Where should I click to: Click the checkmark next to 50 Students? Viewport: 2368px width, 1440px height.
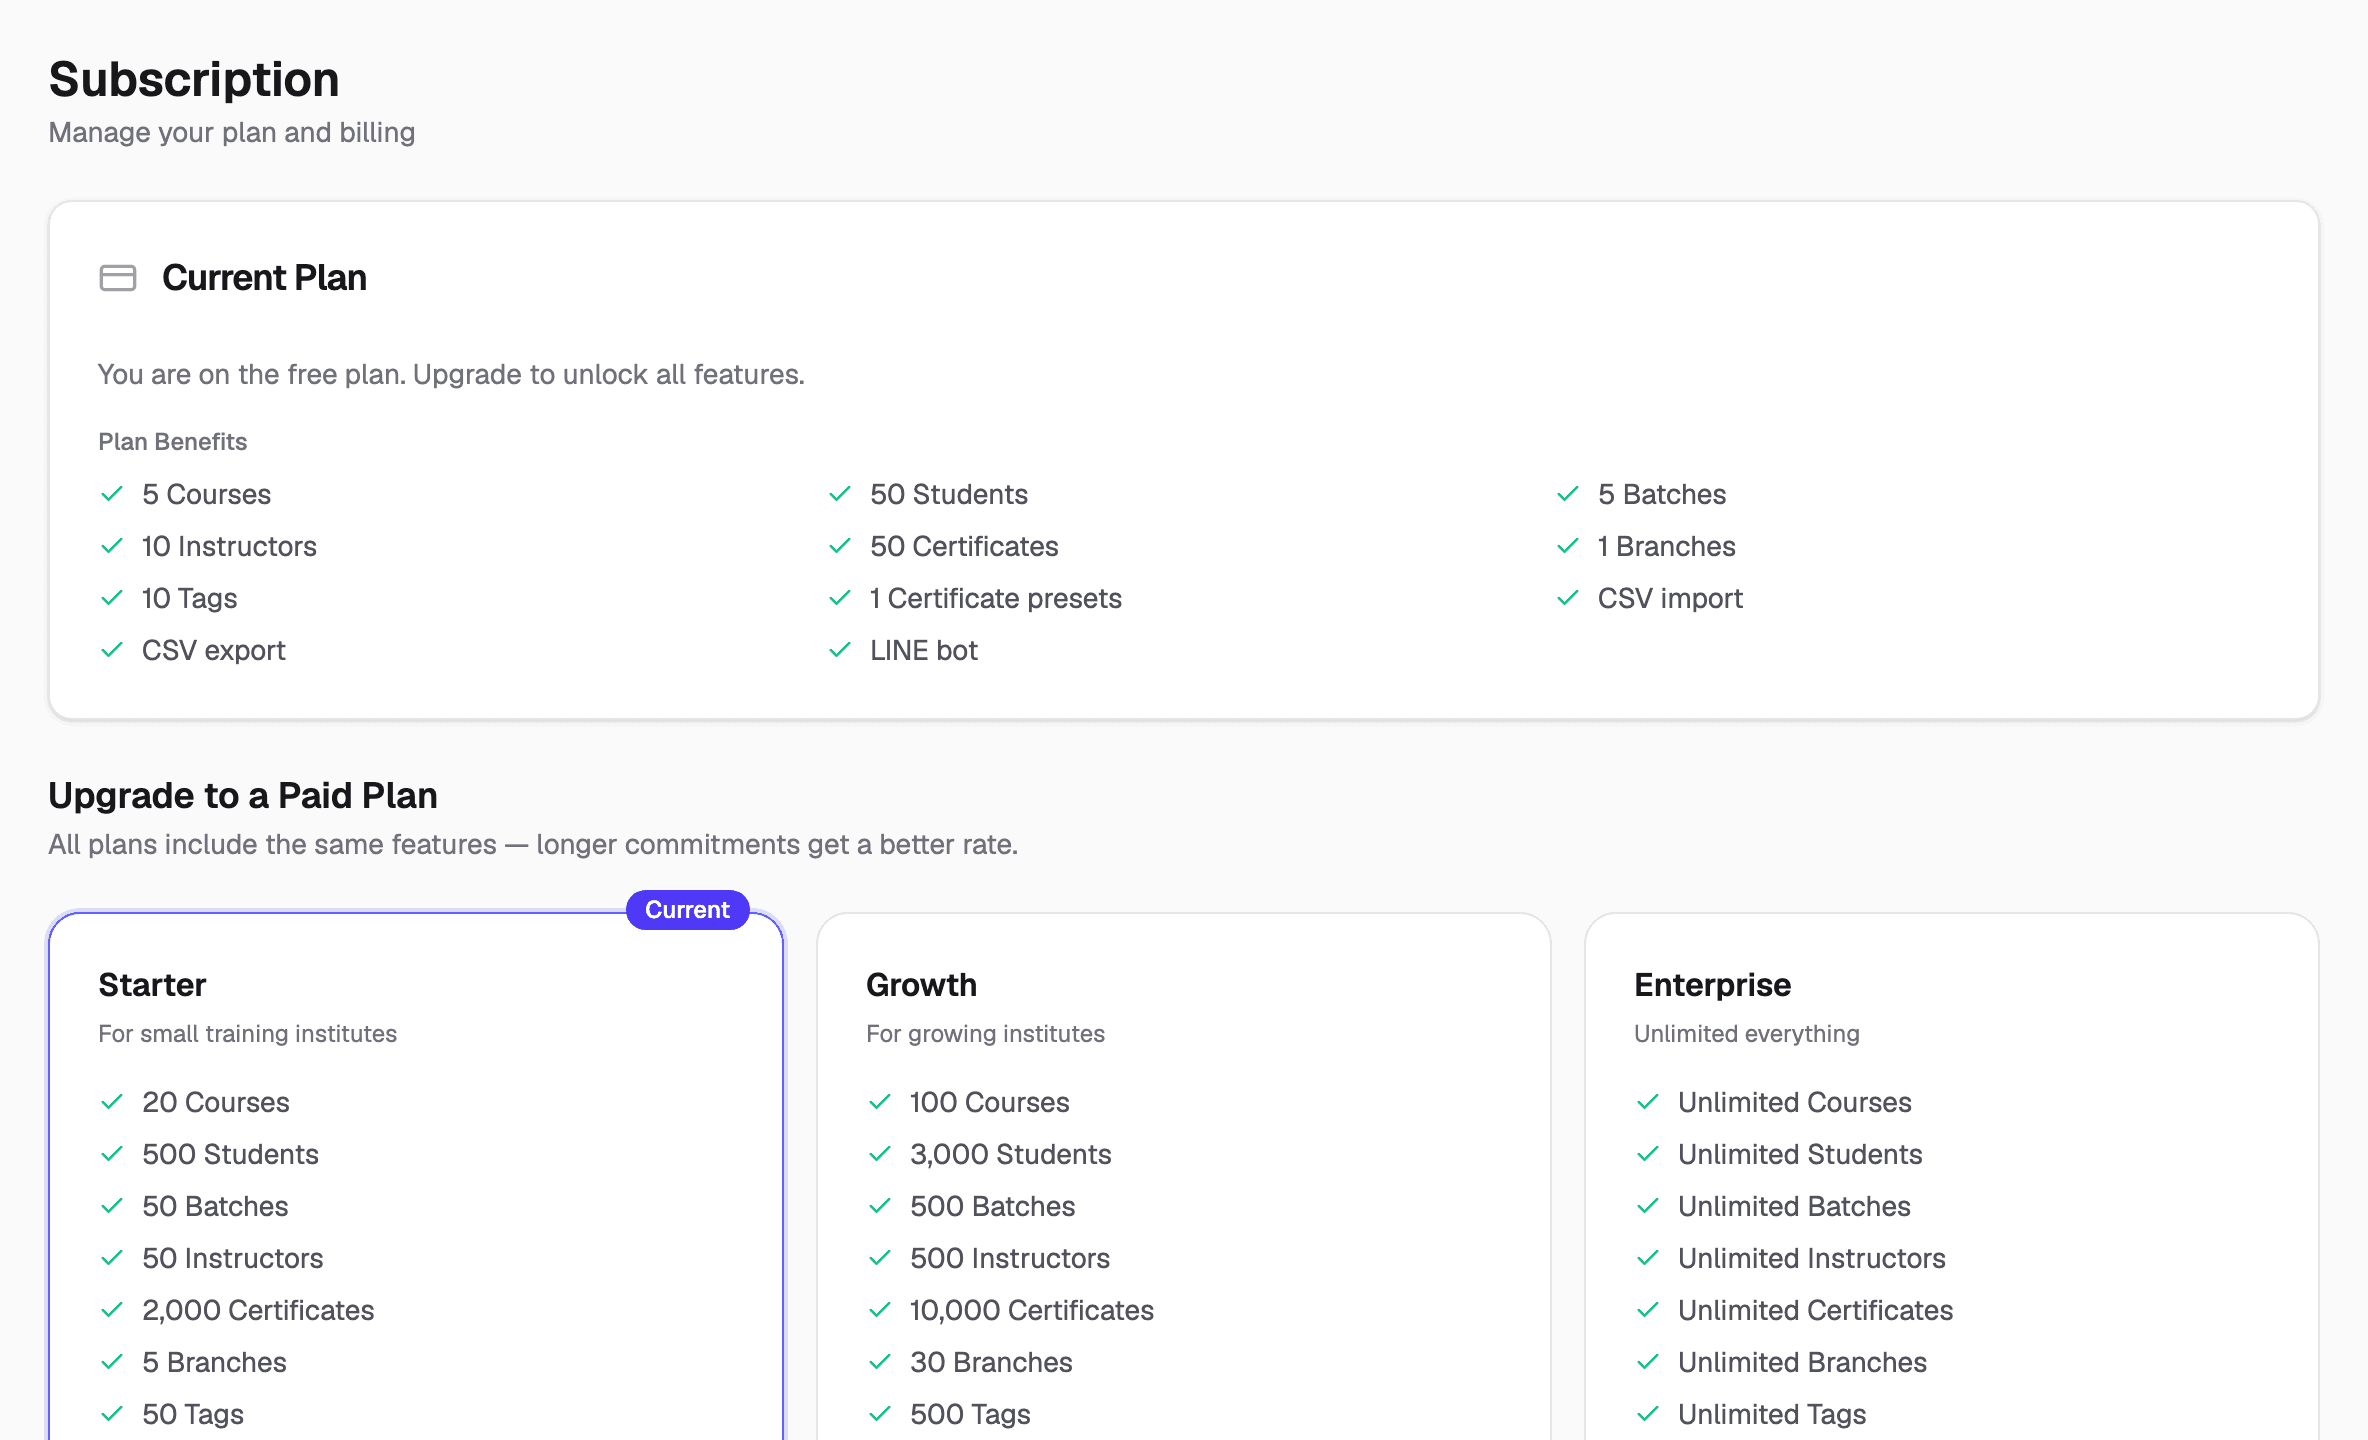pyautogui.click(x=840, y=494)
